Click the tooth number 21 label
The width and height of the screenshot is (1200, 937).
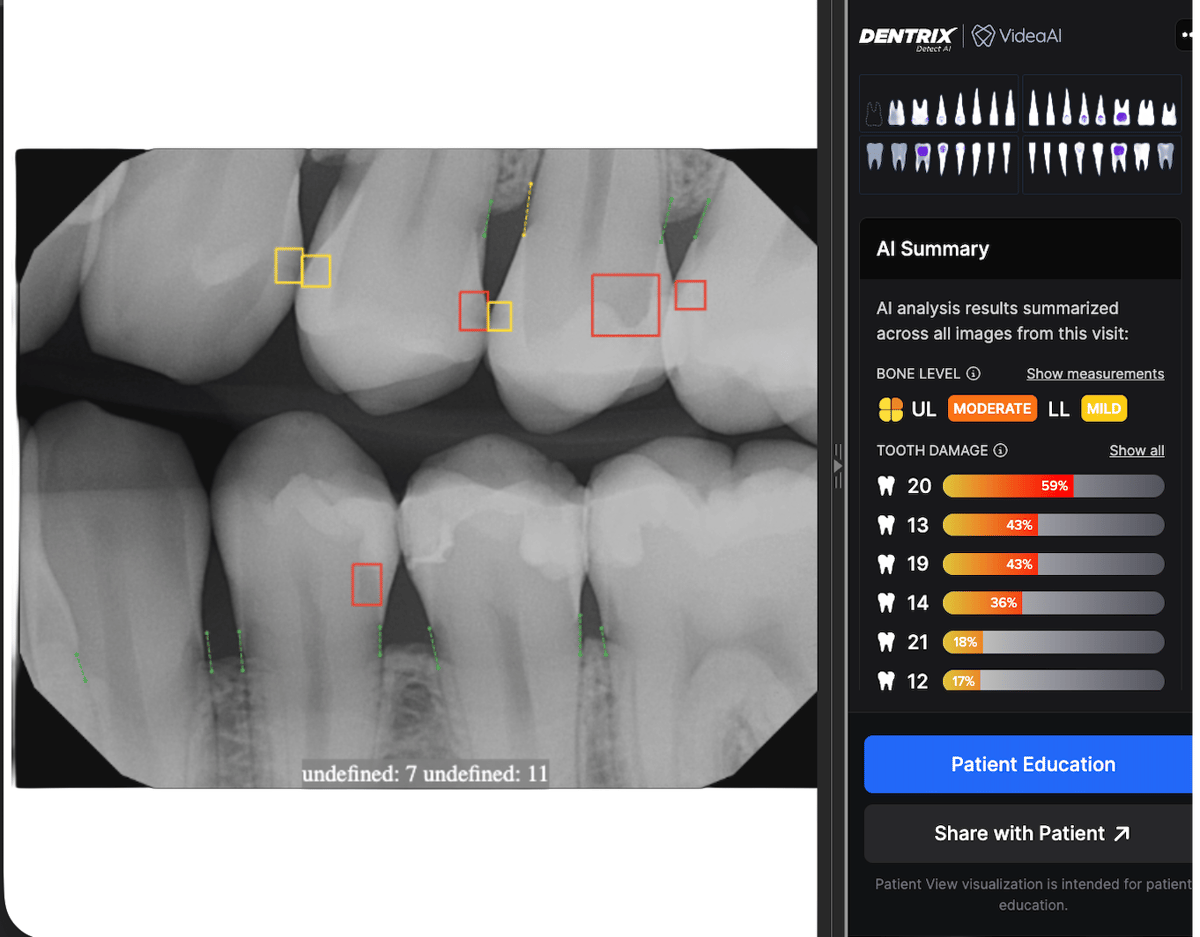918,642
